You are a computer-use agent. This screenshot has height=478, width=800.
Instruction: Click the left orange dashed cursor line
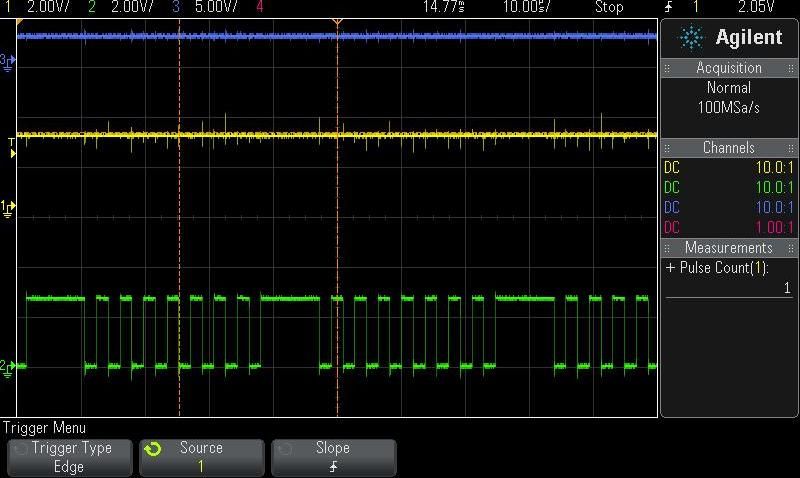point(179,217)
